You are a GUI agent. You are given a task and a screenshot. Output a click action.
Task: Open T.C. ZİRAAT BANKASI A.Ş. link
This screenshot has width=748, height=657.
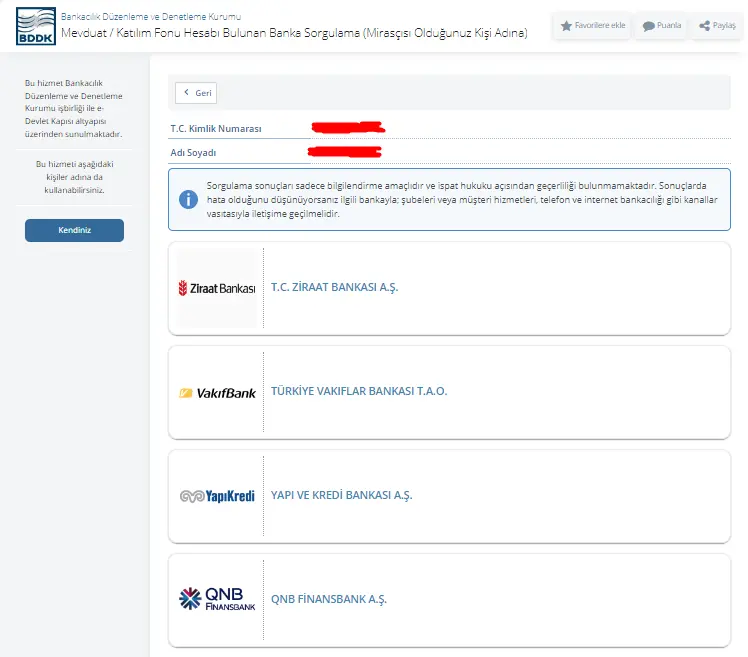tap(334, 287)
